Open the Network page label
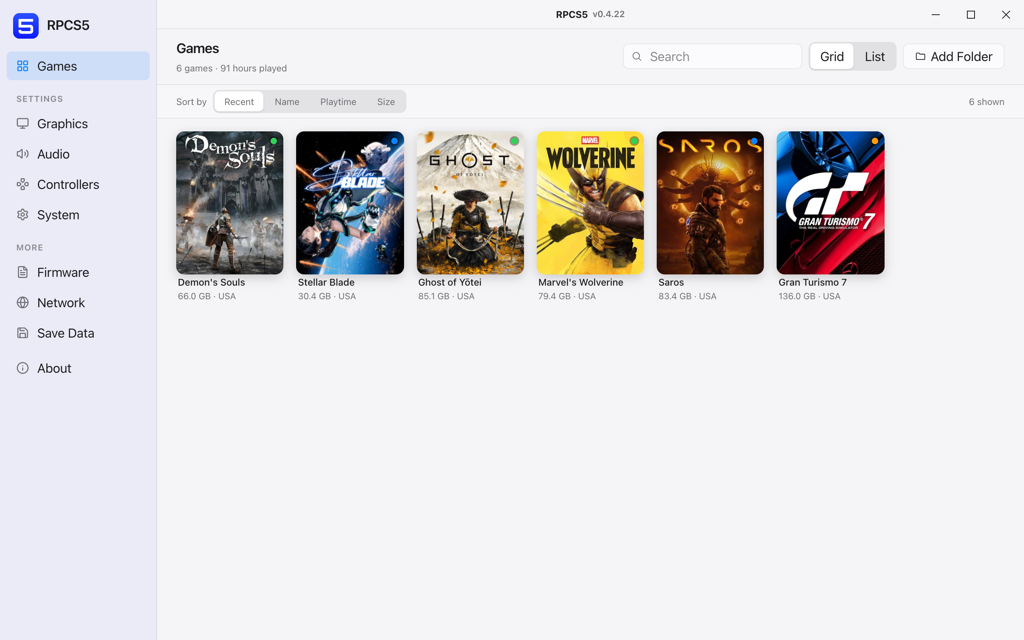1024x640 pixels. (61, 302)
